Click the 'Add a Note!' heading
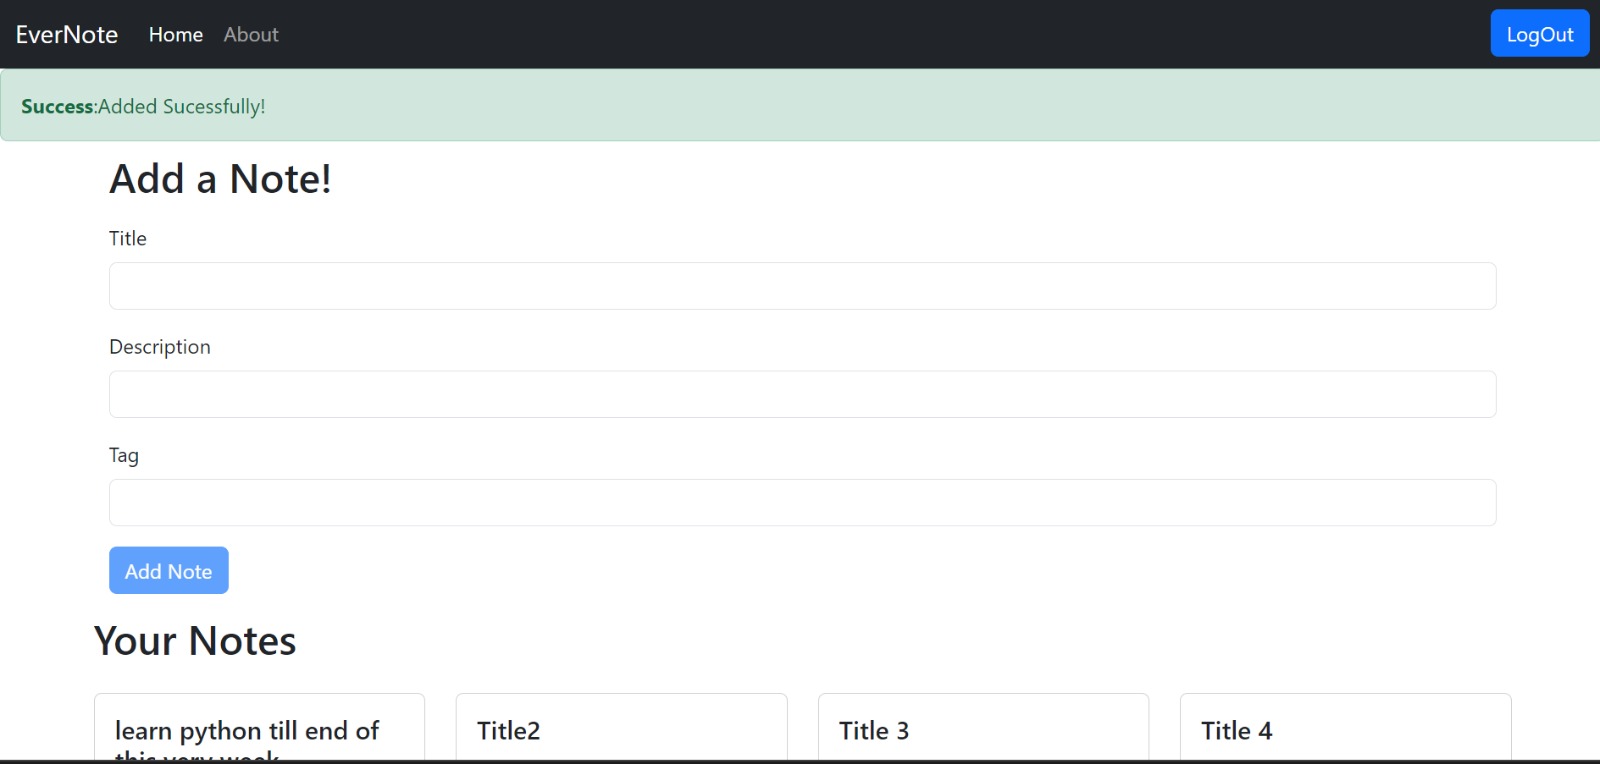Image resolution: width=1600 pixels, height=764 pixels. click(220, 179)
